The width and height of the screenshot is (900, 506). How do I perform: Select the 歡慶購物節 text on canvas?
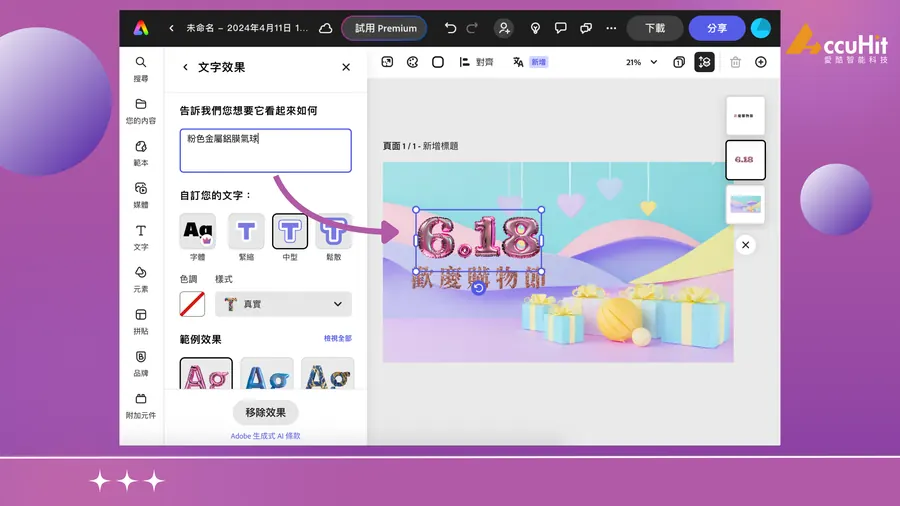[x=479, y=278]
